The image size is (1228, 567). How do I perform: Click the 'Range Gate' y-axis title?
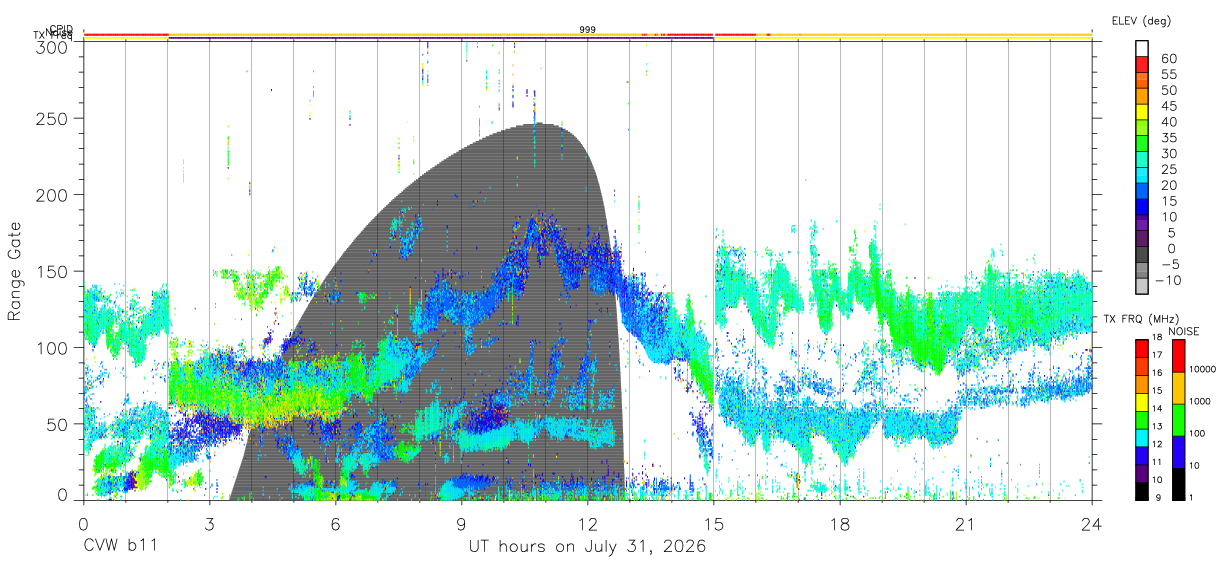click(x=15, y=270)
